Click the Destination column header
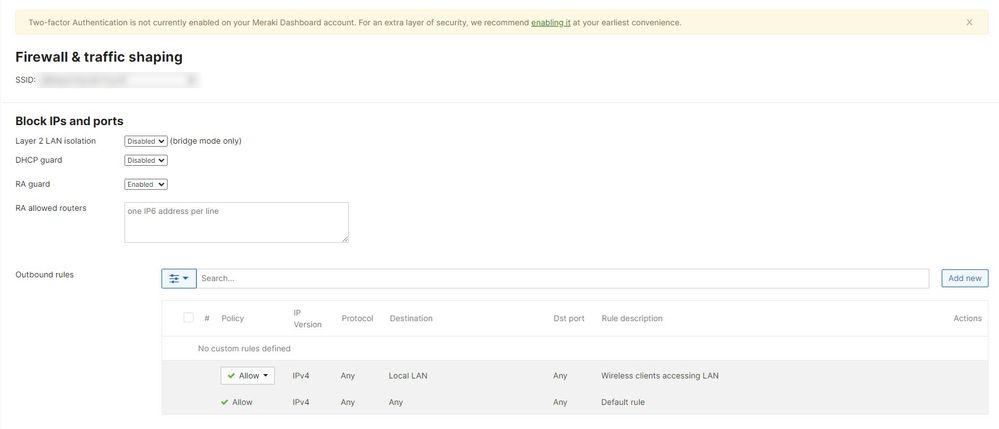Viewport: 999px width, 429px height. pyautogui.click(x=411, y=318)
